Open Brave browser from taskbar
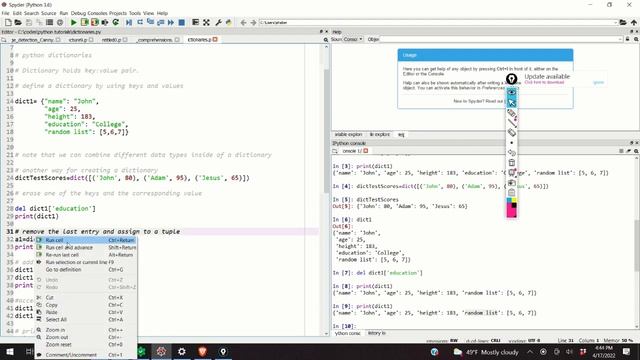This screenshot has width=640, height=360. tap(202, 351)
